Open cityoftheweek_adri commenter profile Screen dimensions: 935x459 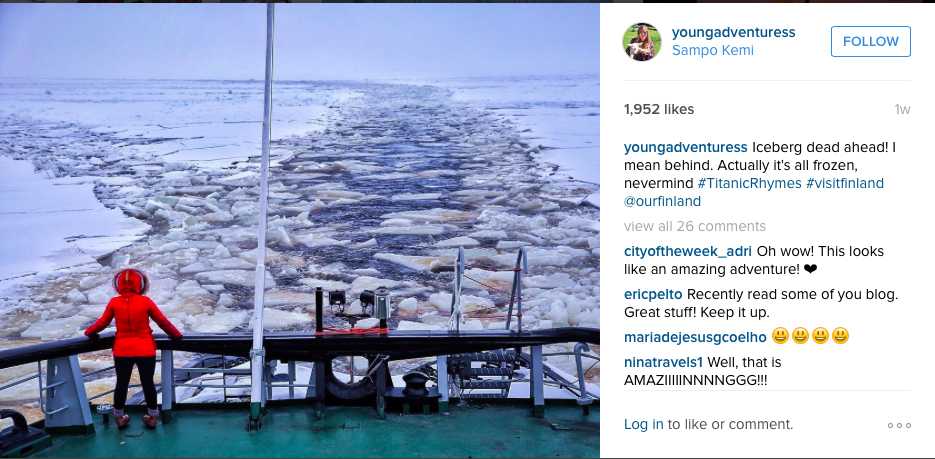coord(689,251)
